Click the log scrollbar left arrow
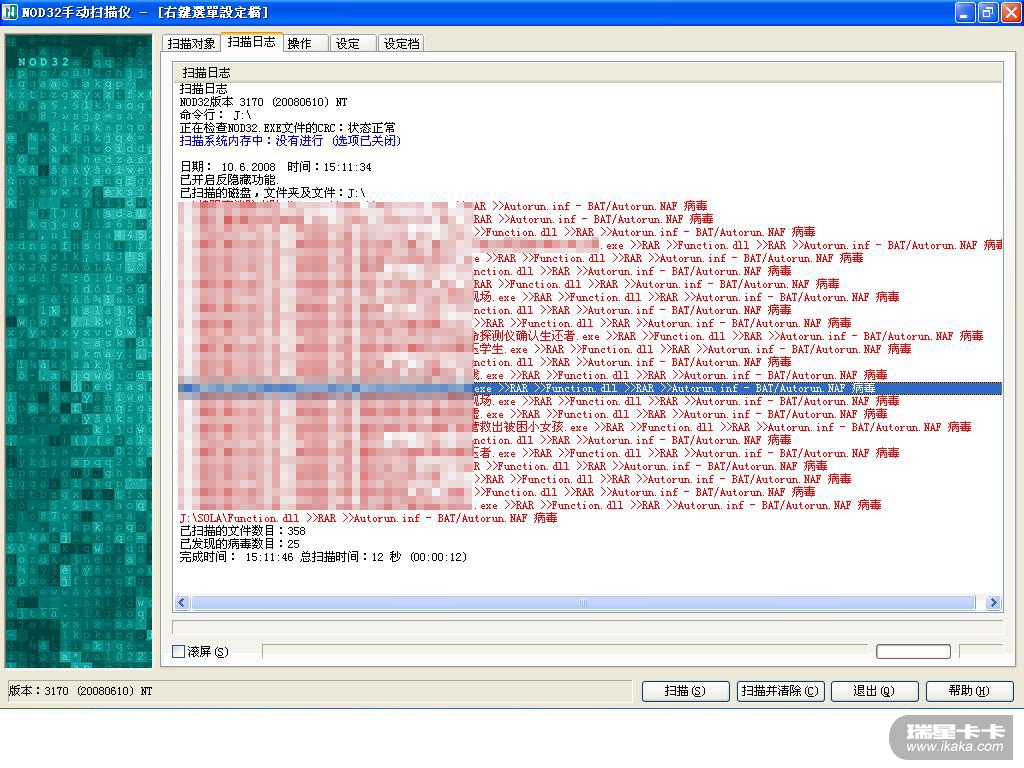 (182, 602)
